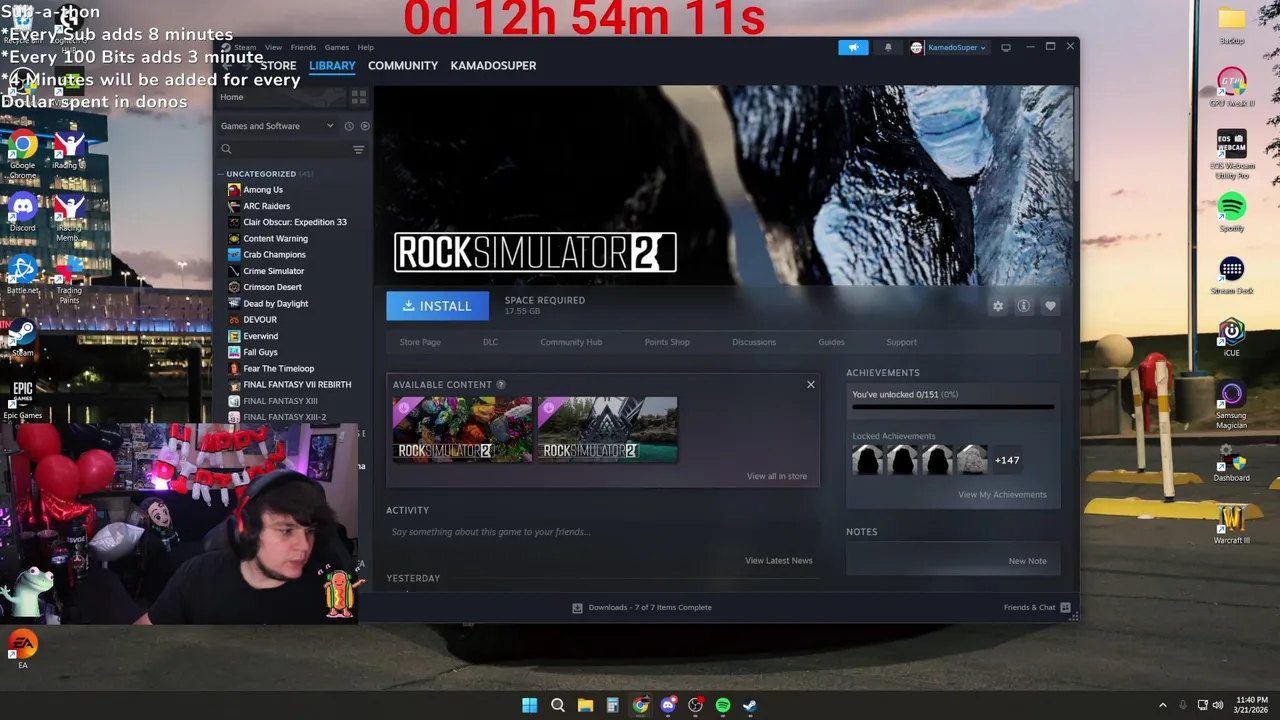1280x720 pixels.
Task: Open the Points Shop link
Action: point(667,342)
